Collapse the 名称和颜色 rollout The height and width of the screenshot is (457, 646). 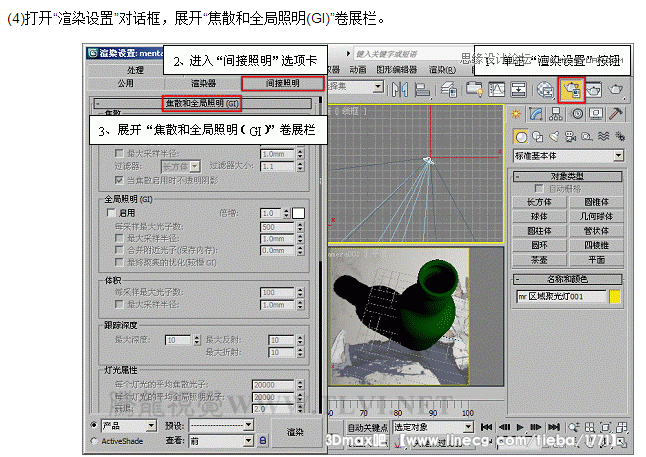point(567,279)
